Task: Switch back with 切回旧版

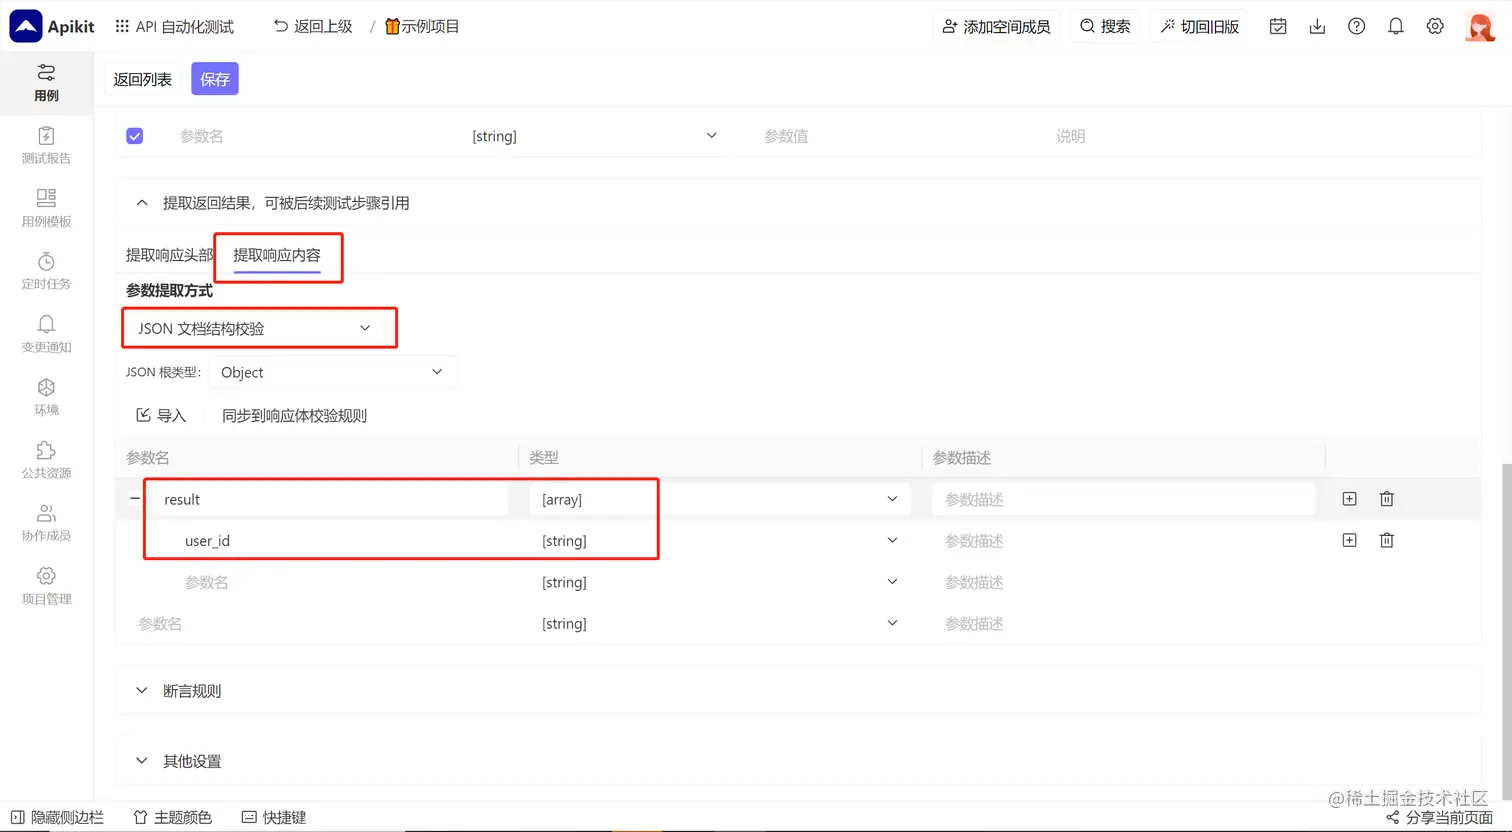Action: point(1200,27)
